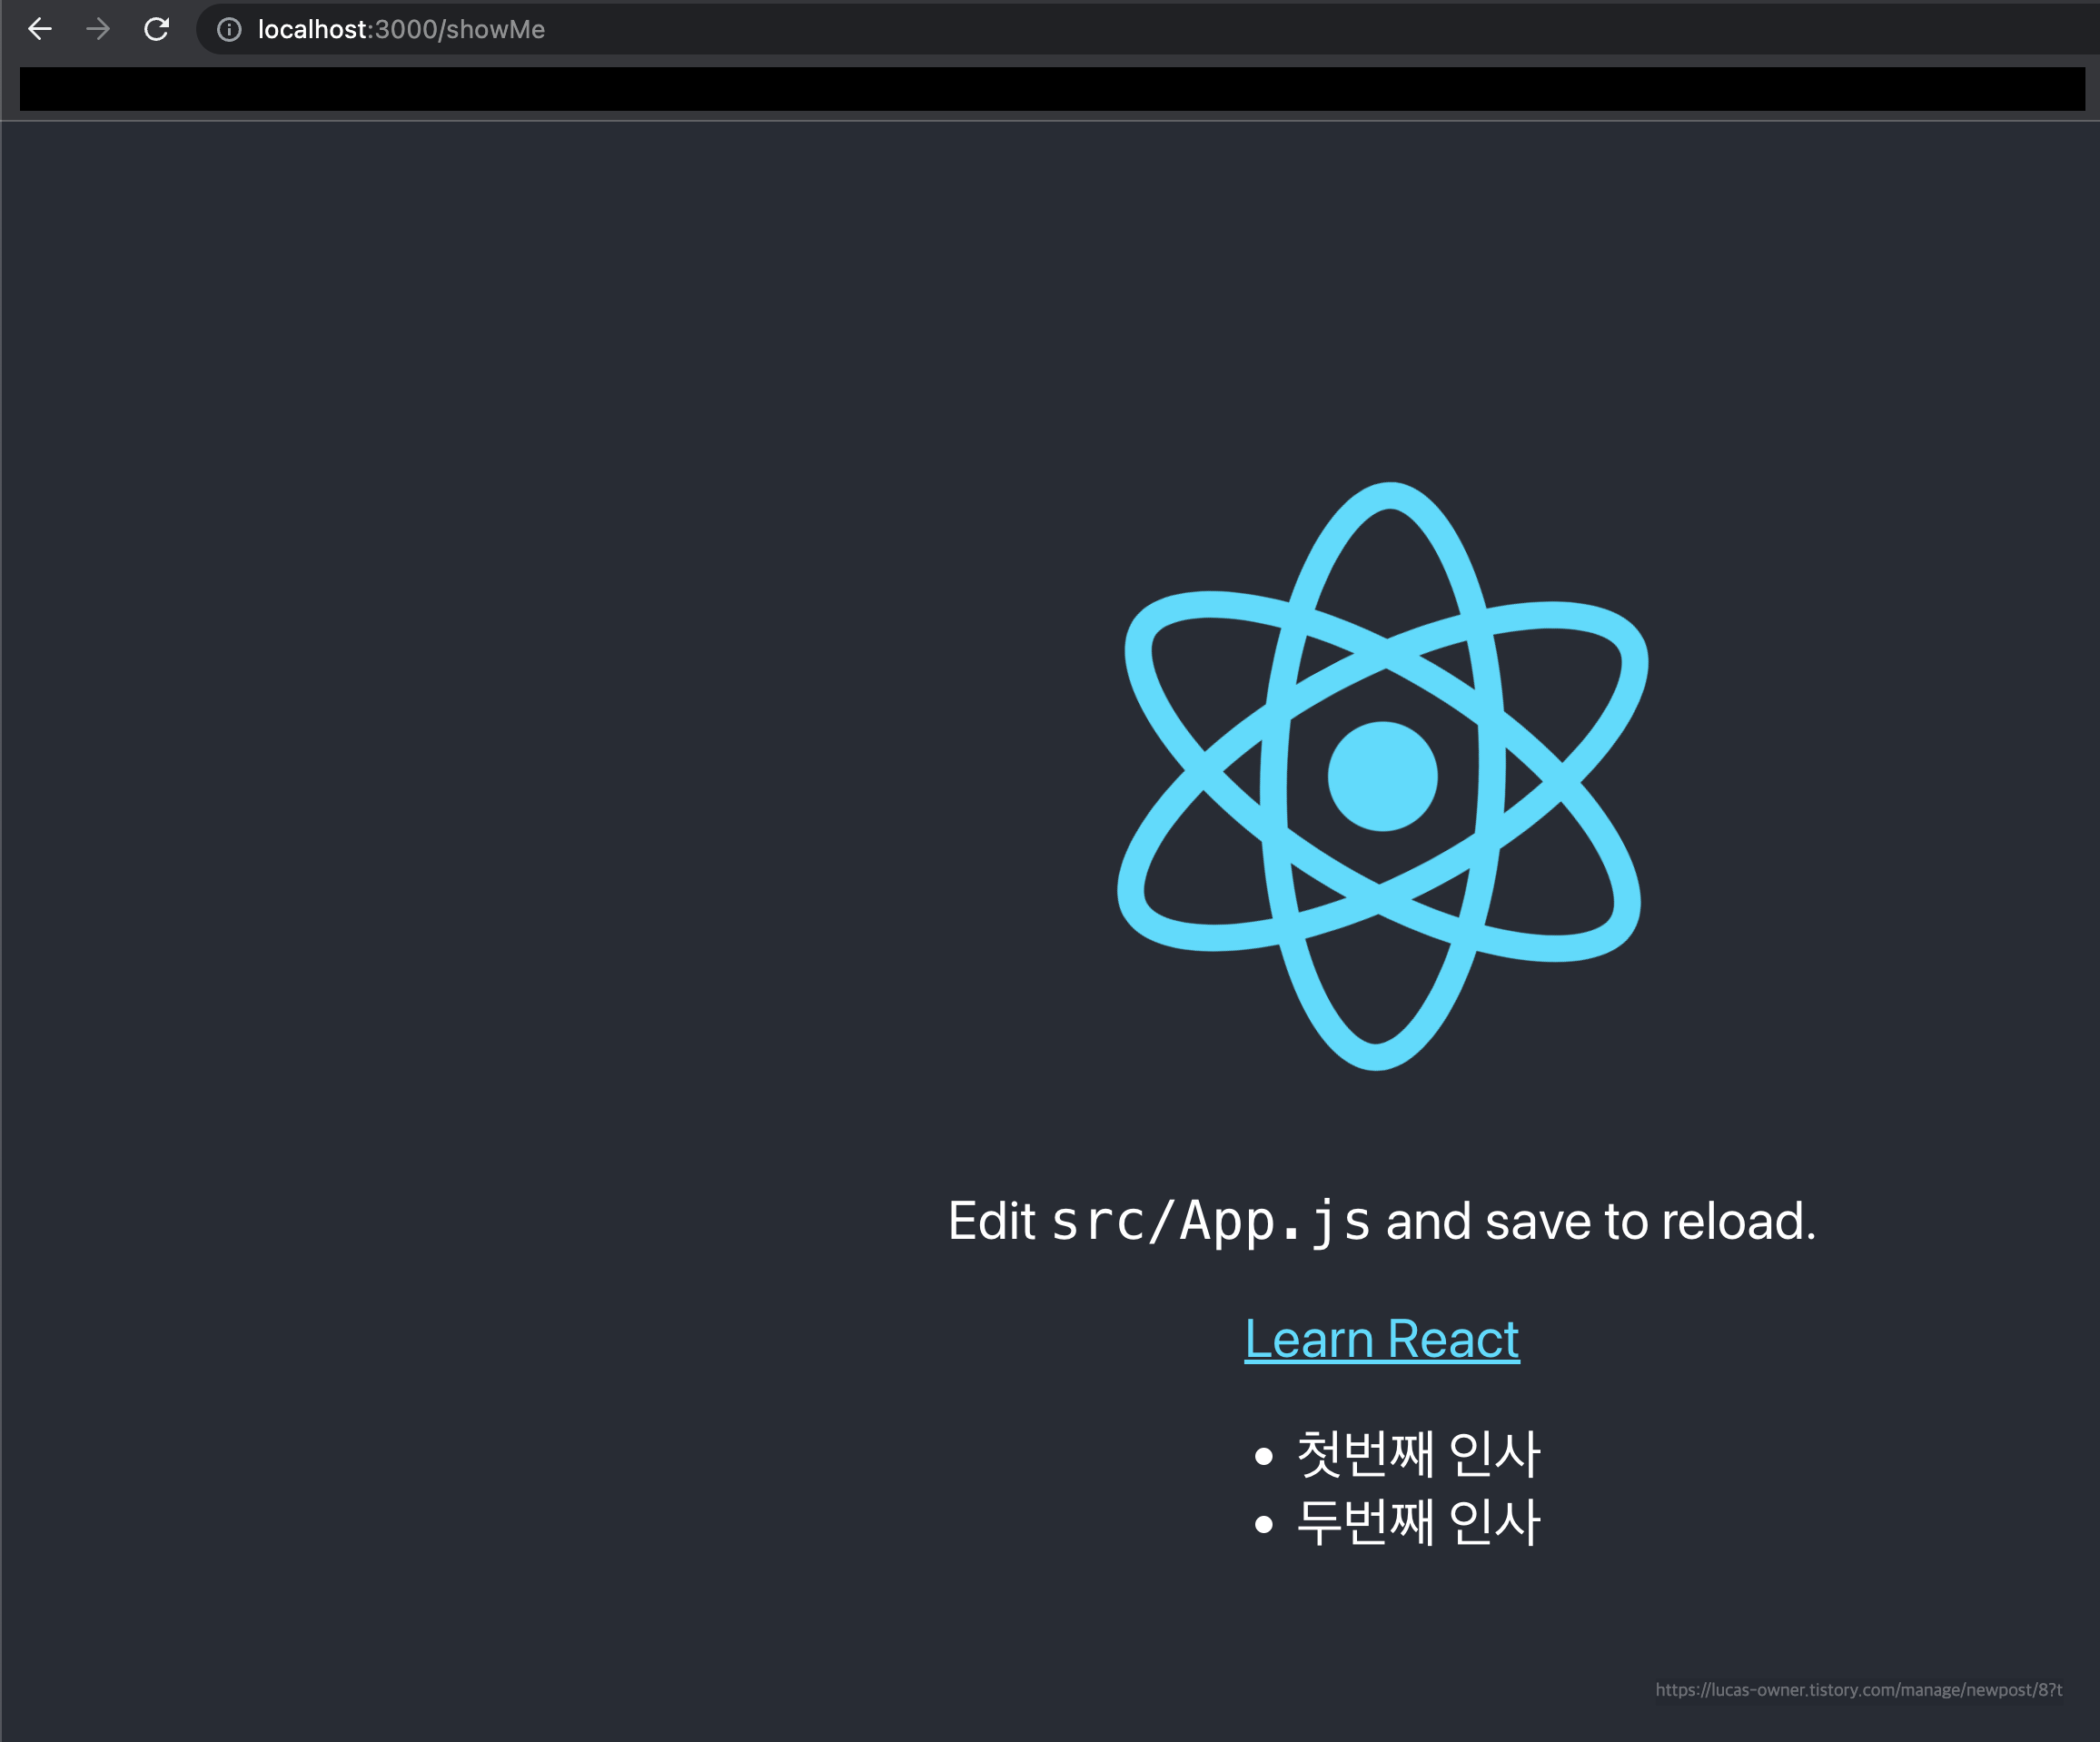Click the bullet before 첫번째 인사
Viewport: 2100px width, 1742px height.
coord(1263,1456)
